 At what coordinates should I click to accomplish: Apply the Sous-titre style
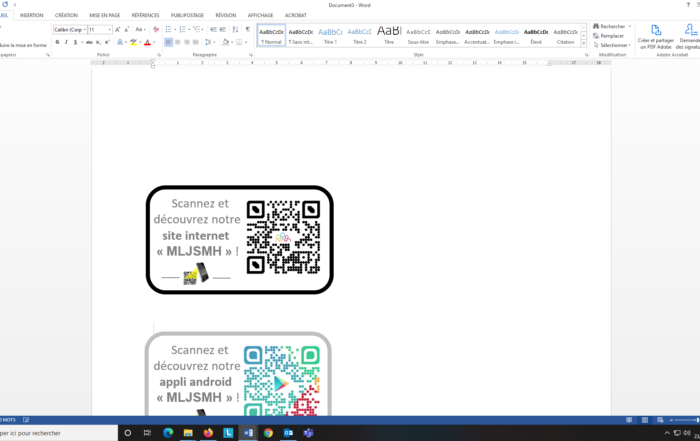(x=418, y=35)
